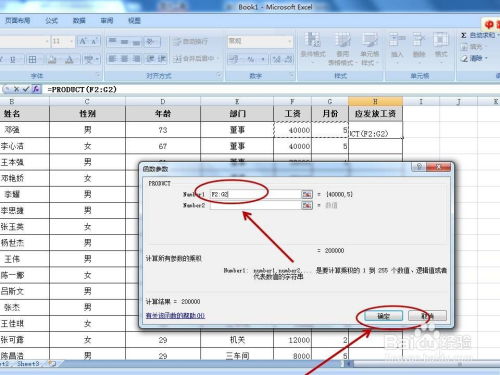The height and width of the screenshot is (375, 500).
Task: Click the formula bar text =PRODUCT(F2:G2)
Action: [x=82, y=89]
